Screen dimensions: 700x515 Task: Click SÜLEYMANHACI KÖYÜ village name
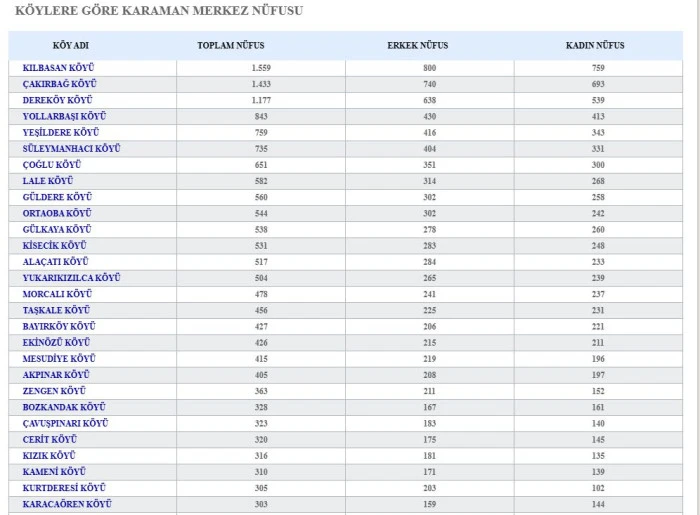tap(71, 148)
